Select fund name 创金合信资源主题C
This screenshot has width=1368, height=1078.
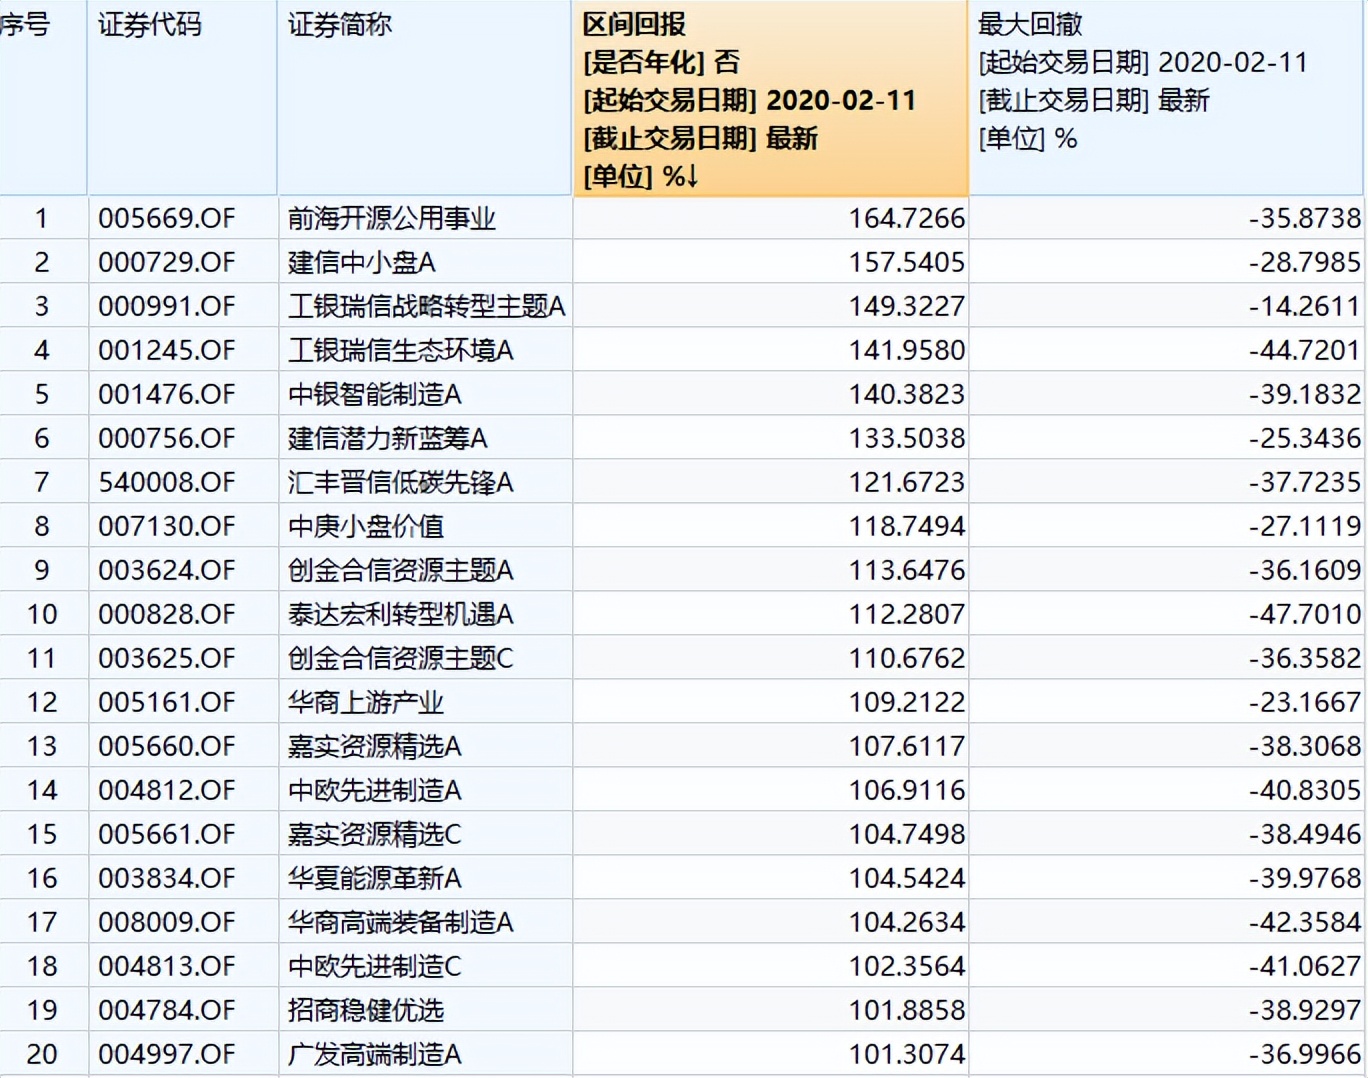[401, 658]
